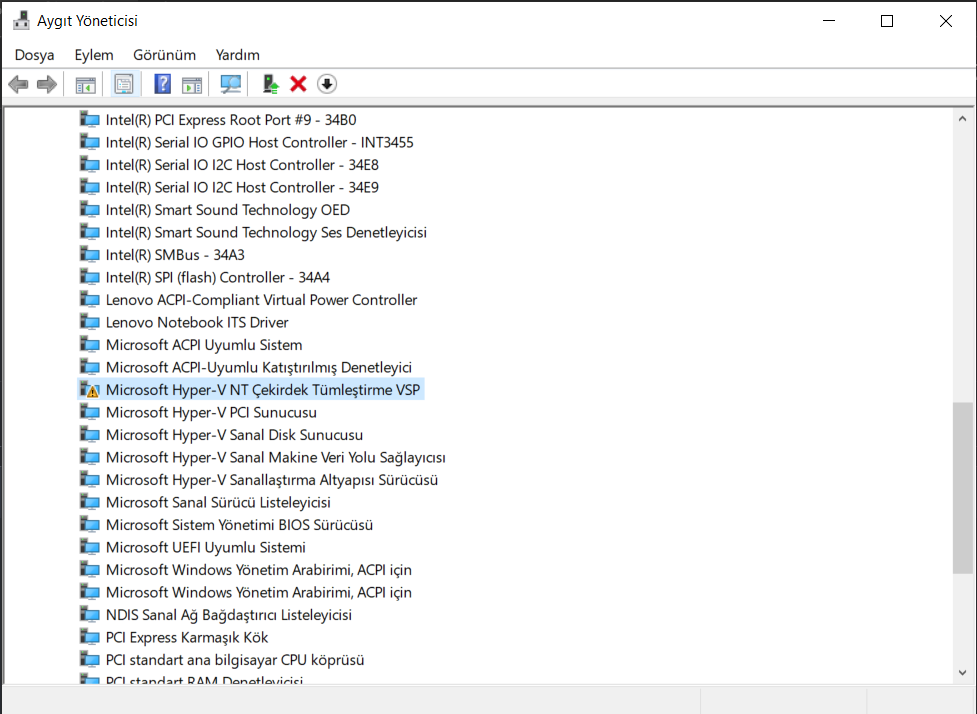Click the scrollbar down arrow
977x714 pixels.
coord(963,672)
